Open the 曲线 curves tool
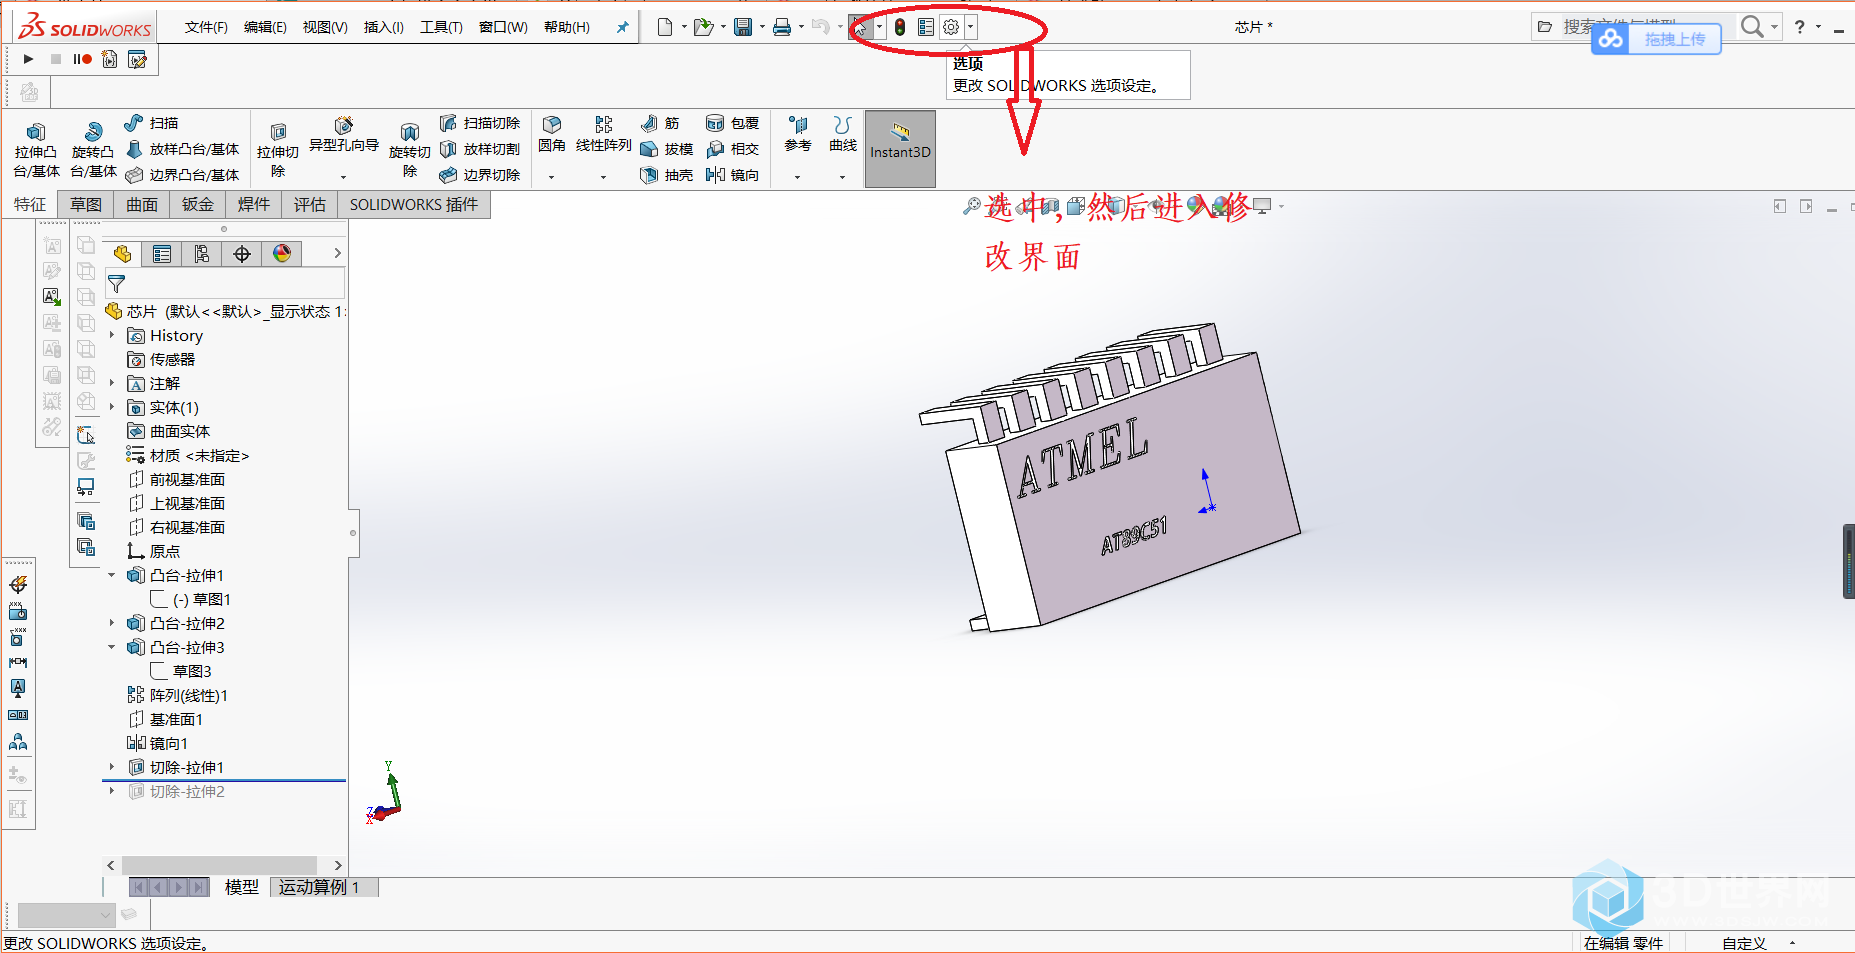Image resolution: width=1855 pixels, height=953 pixels. tap(843, 134)
